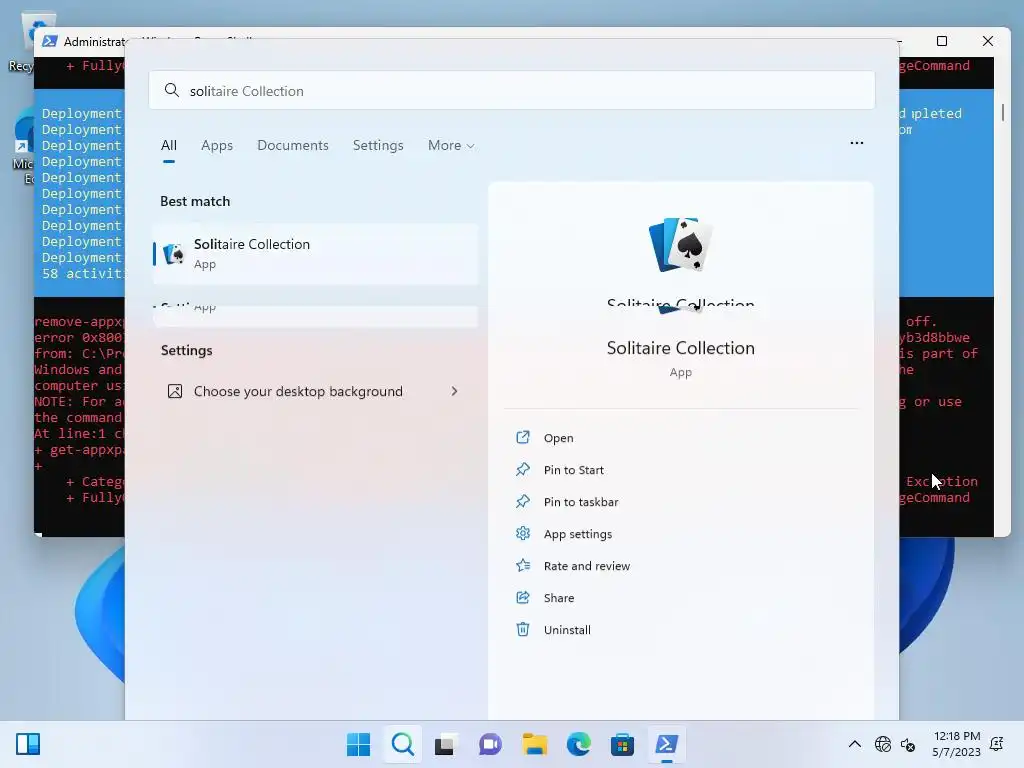The image size is (1024, 768).
Task: Open the search options ellipsis menu
Action: pyautogui.click(x=856, y=143)
